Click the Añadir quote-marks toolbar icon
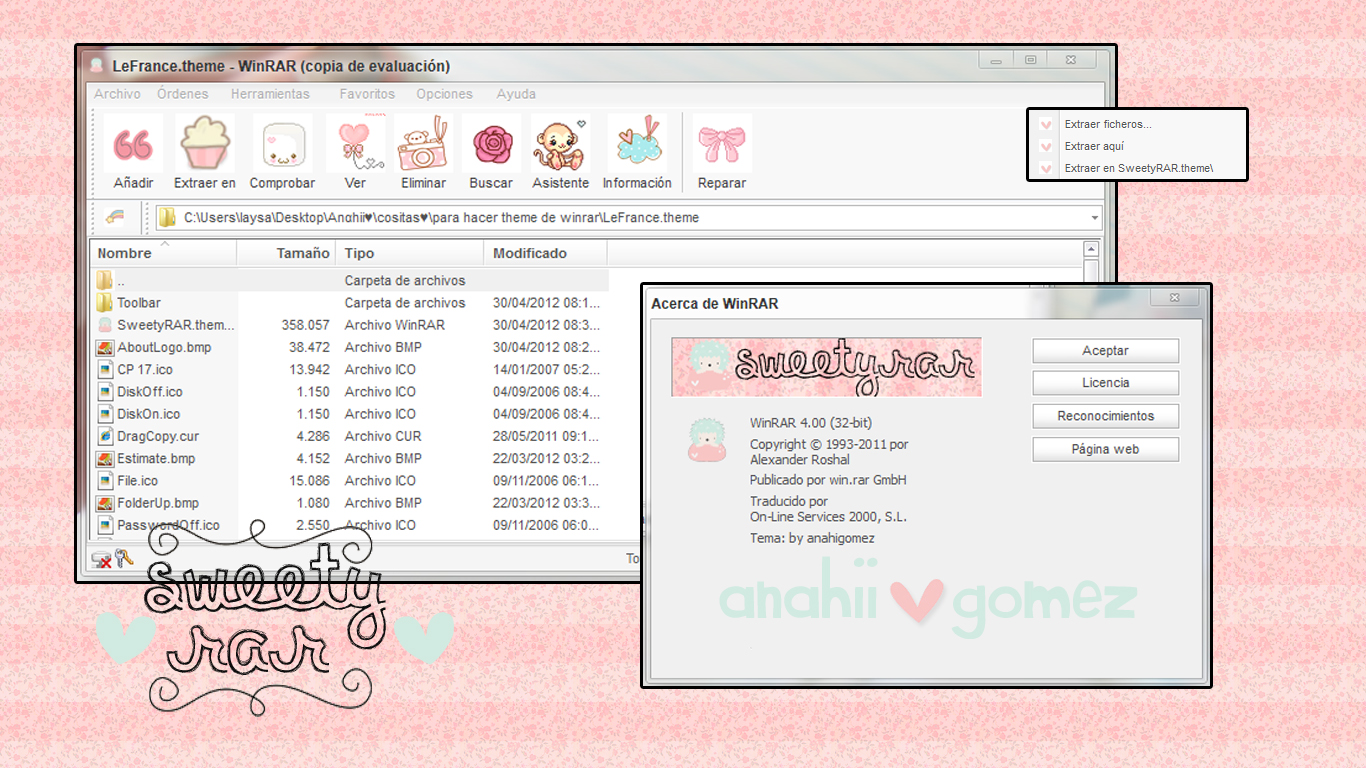The width and height of the screenshot is (1366, 768). [x=133, y=144]
